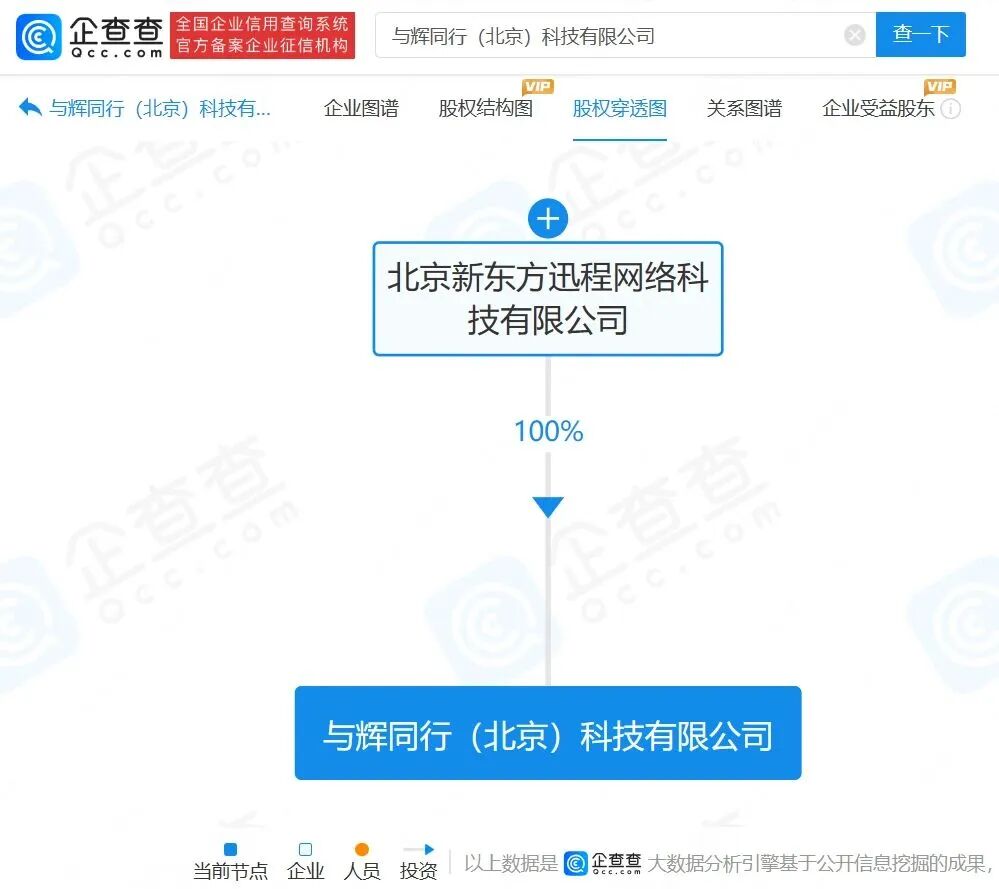Clear the search box with the X icon
This screenshot has height=889, width=999.
pos(855,35)
